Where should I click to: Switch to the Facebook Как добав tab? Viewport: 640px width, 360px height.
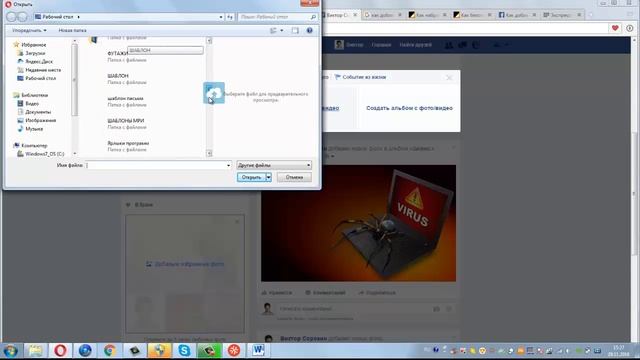click(x=517, y=15)
